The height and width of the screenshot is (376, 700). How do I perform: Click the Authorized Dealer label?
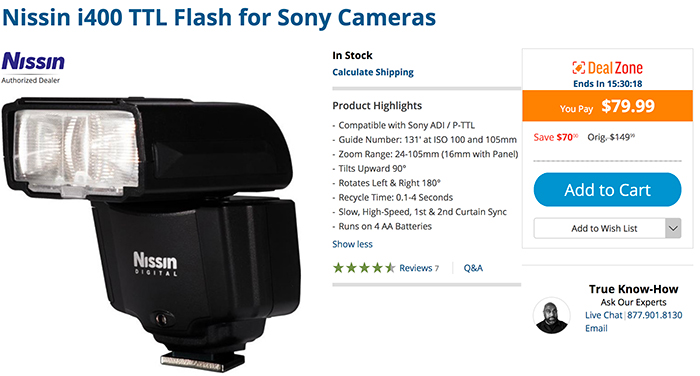point(30,80)
